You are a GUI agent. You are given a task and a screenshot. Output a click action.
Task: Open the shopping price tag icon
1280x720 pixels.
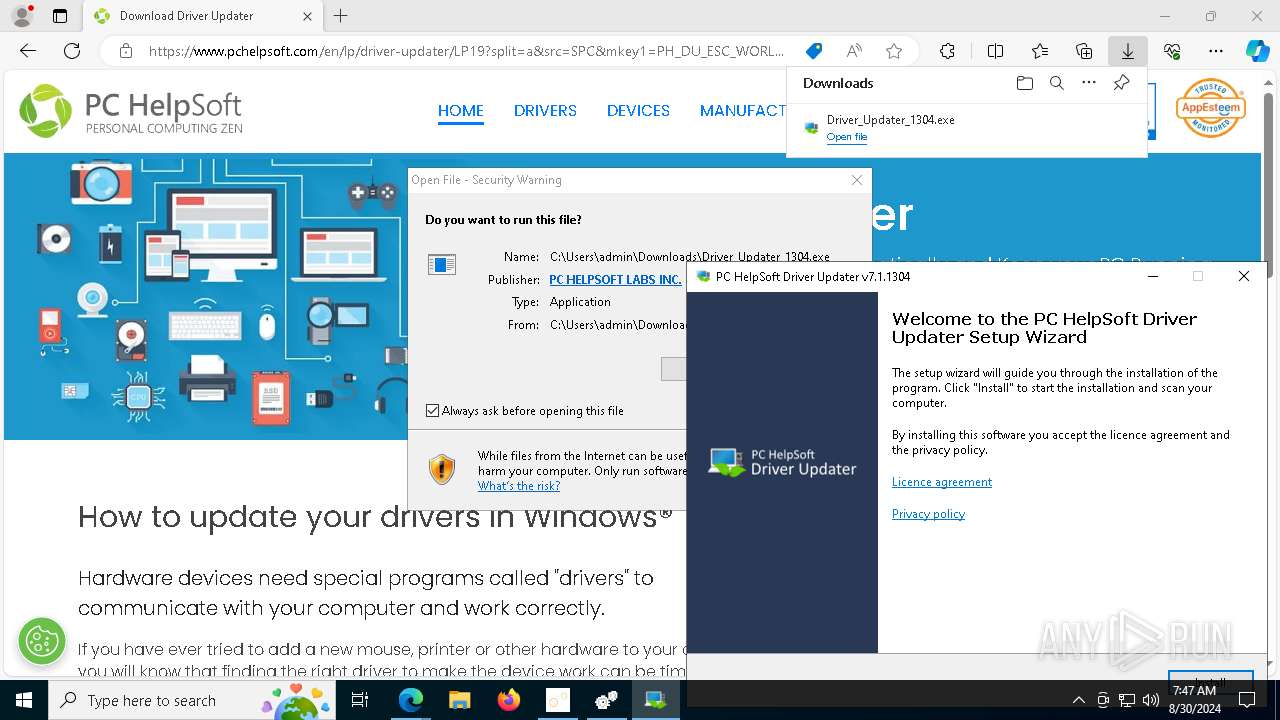[814, 51]
